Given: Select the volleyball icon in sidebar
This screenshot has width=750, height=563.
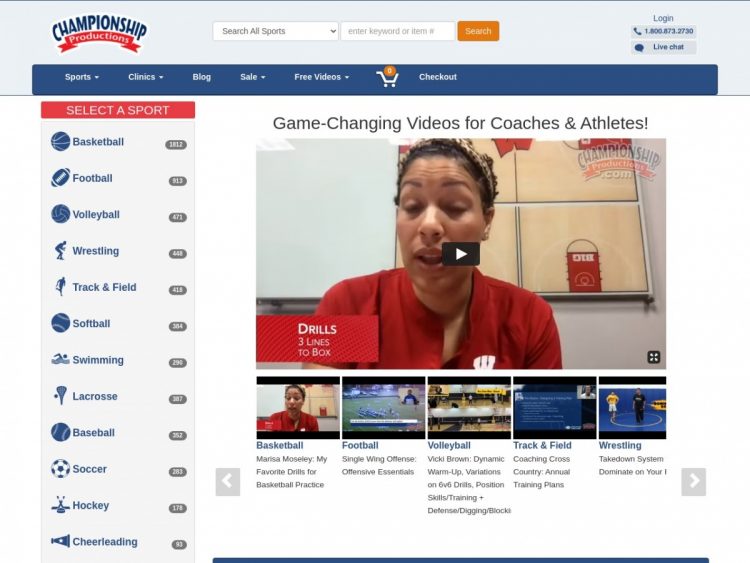Looking at the screenshot, I should point(60,214).
